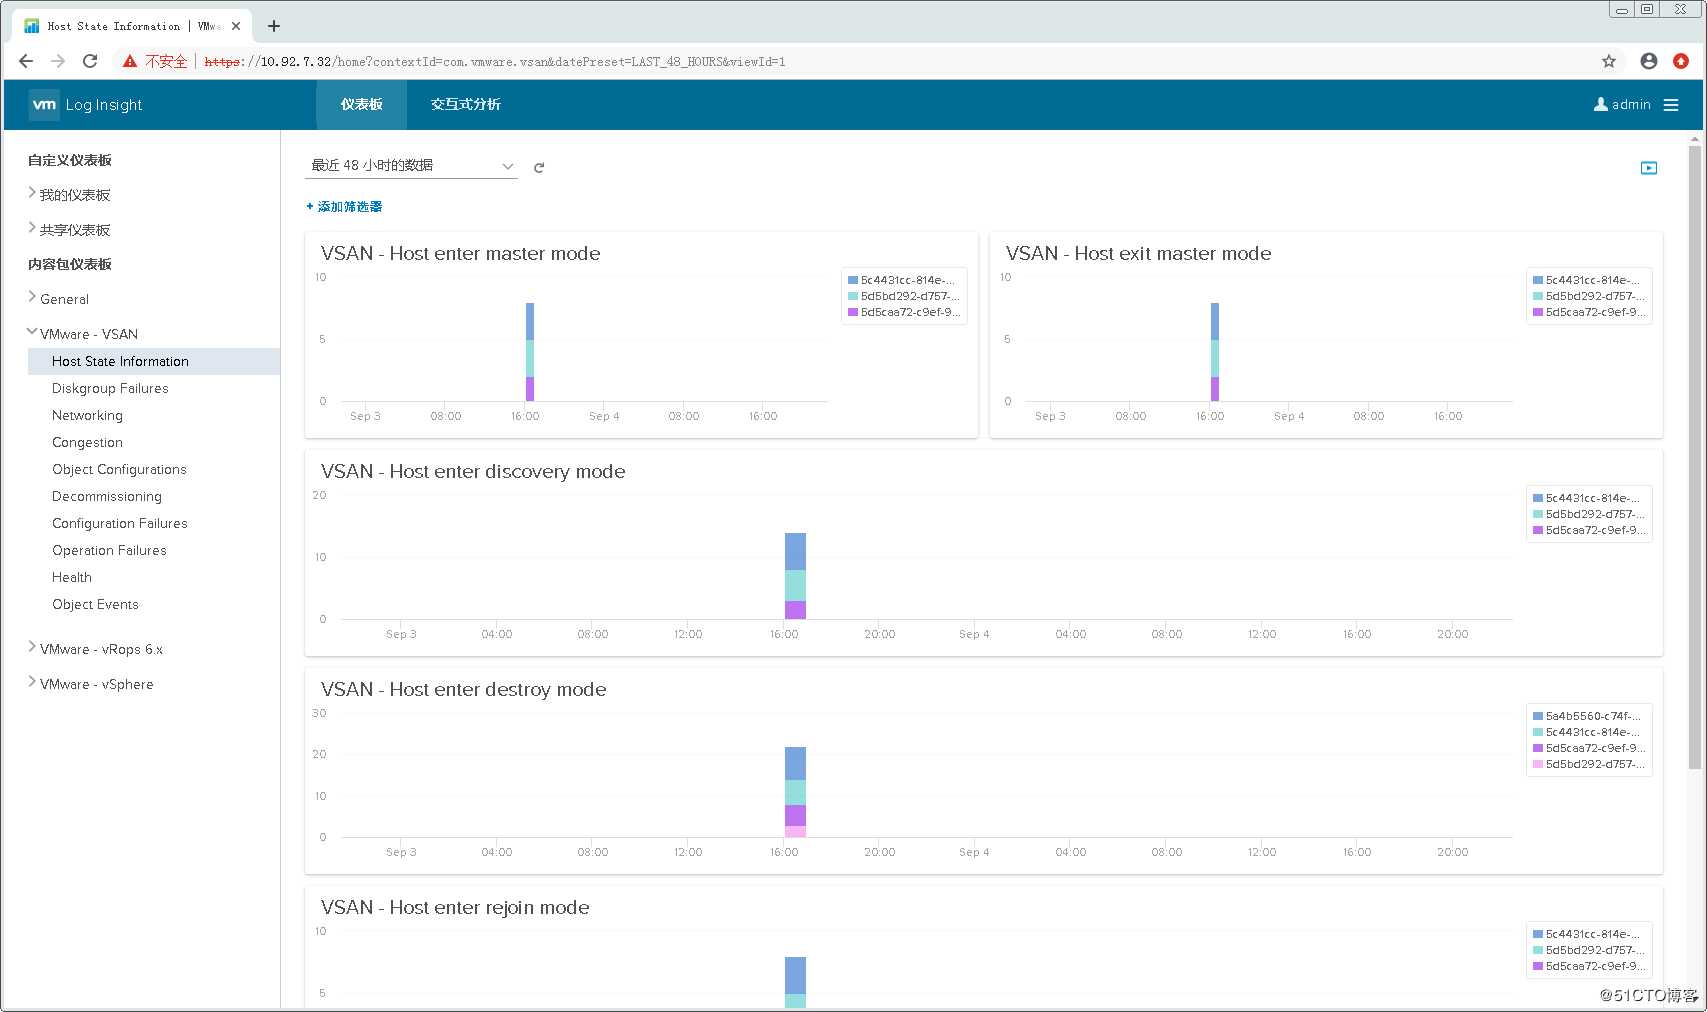Screen dimensions: 1707x1012
Task: Open Decommissioning dashboard
Action: [107, 496]
